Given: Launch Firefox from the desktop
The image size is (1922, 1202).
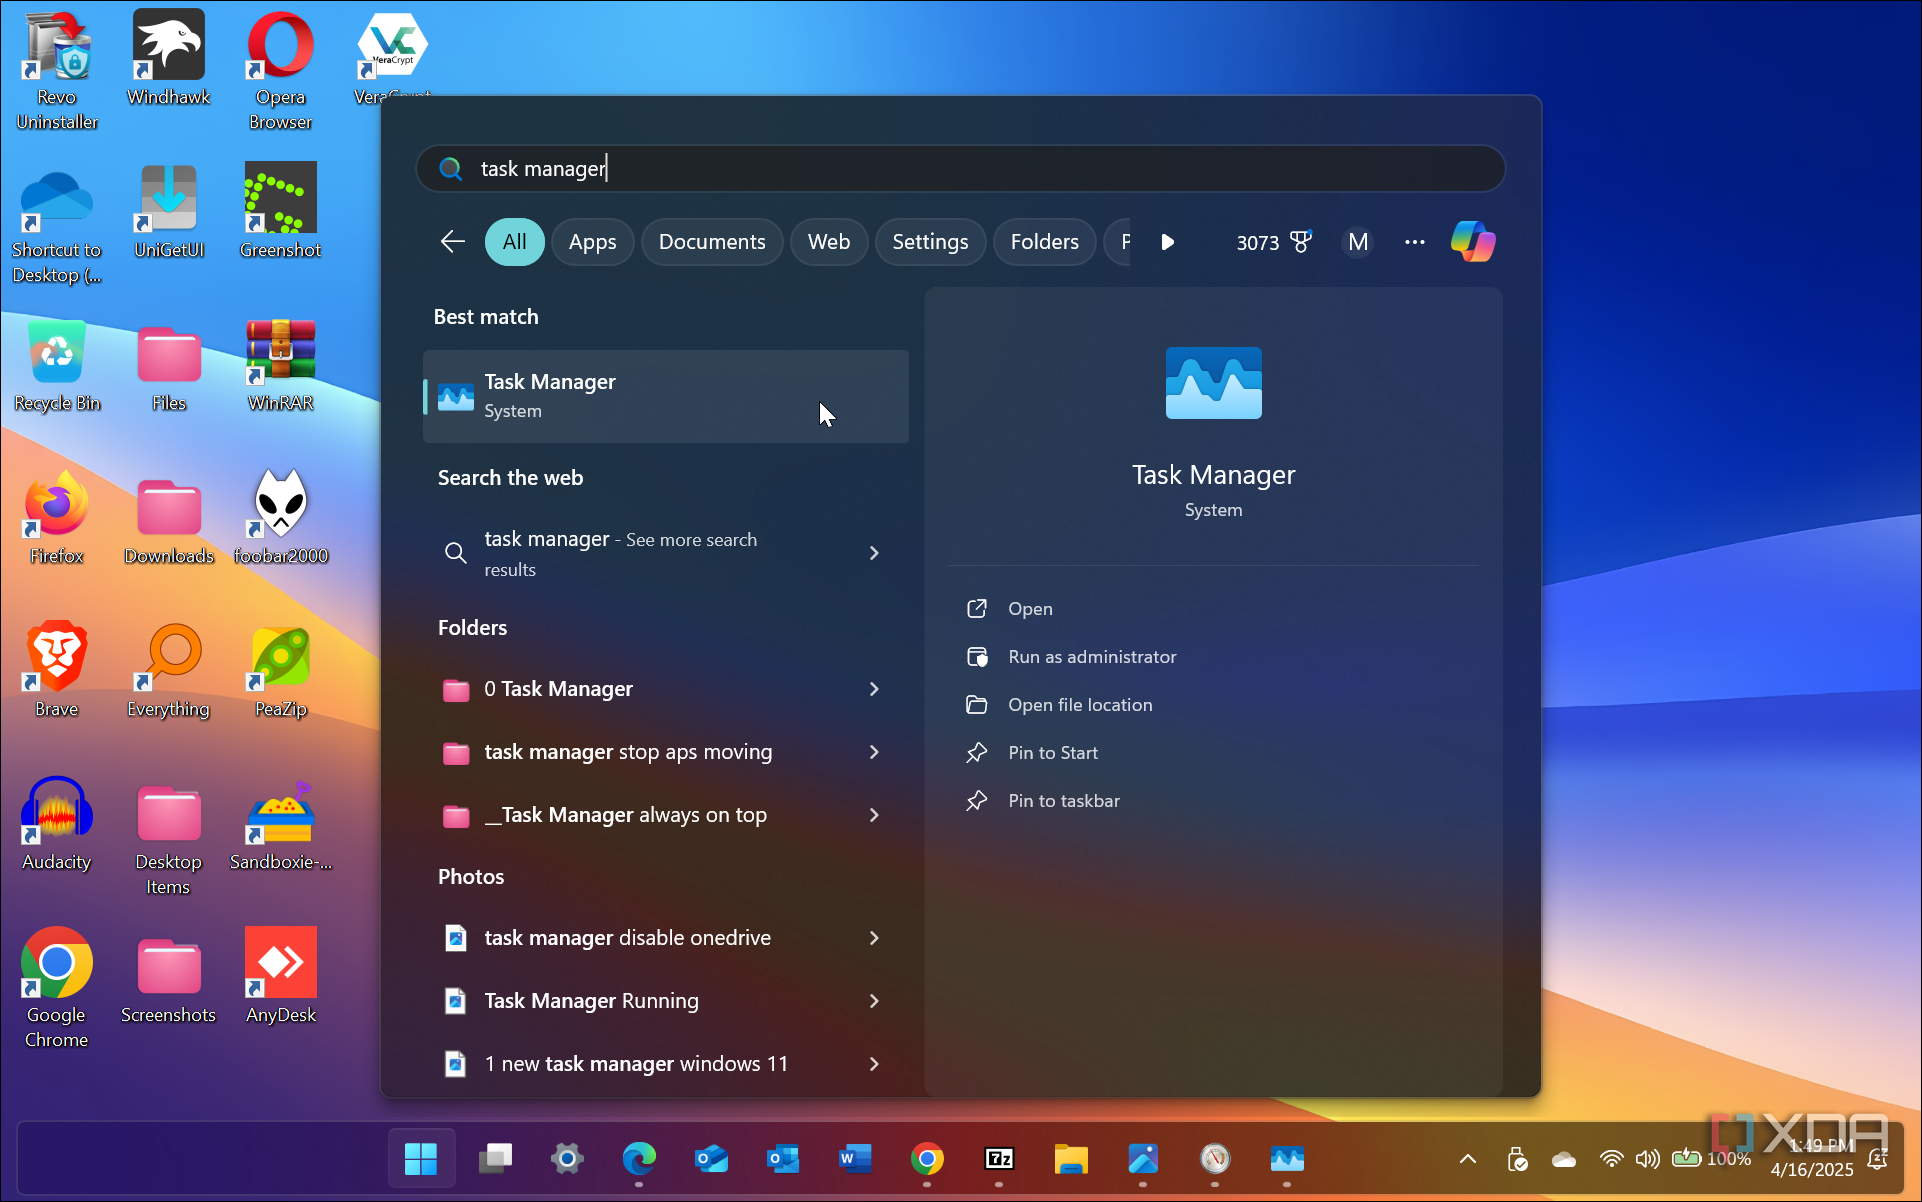Looking at the screenshot, I should click(x=57, y=517).
